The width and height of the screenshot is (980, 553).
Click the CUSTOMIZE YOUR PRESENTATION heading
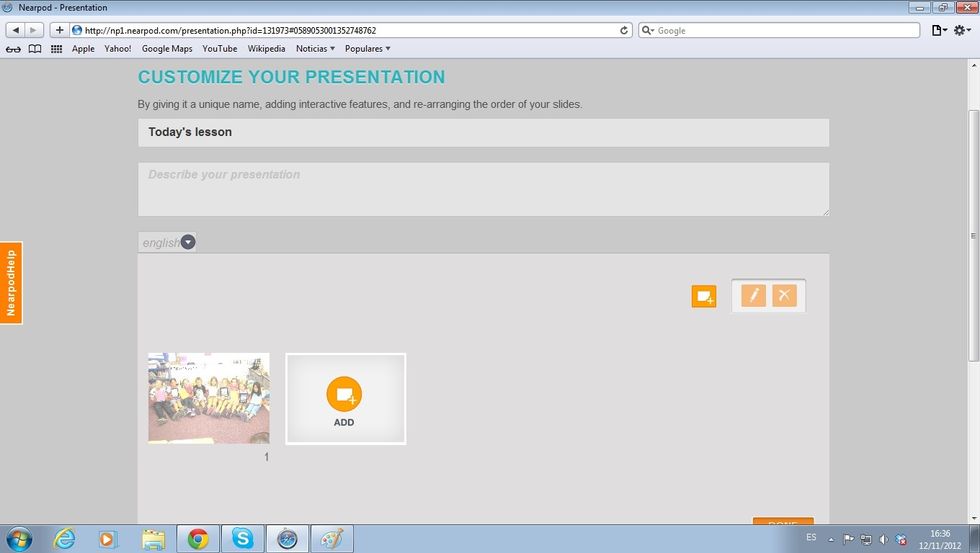[x=291, y=77]
